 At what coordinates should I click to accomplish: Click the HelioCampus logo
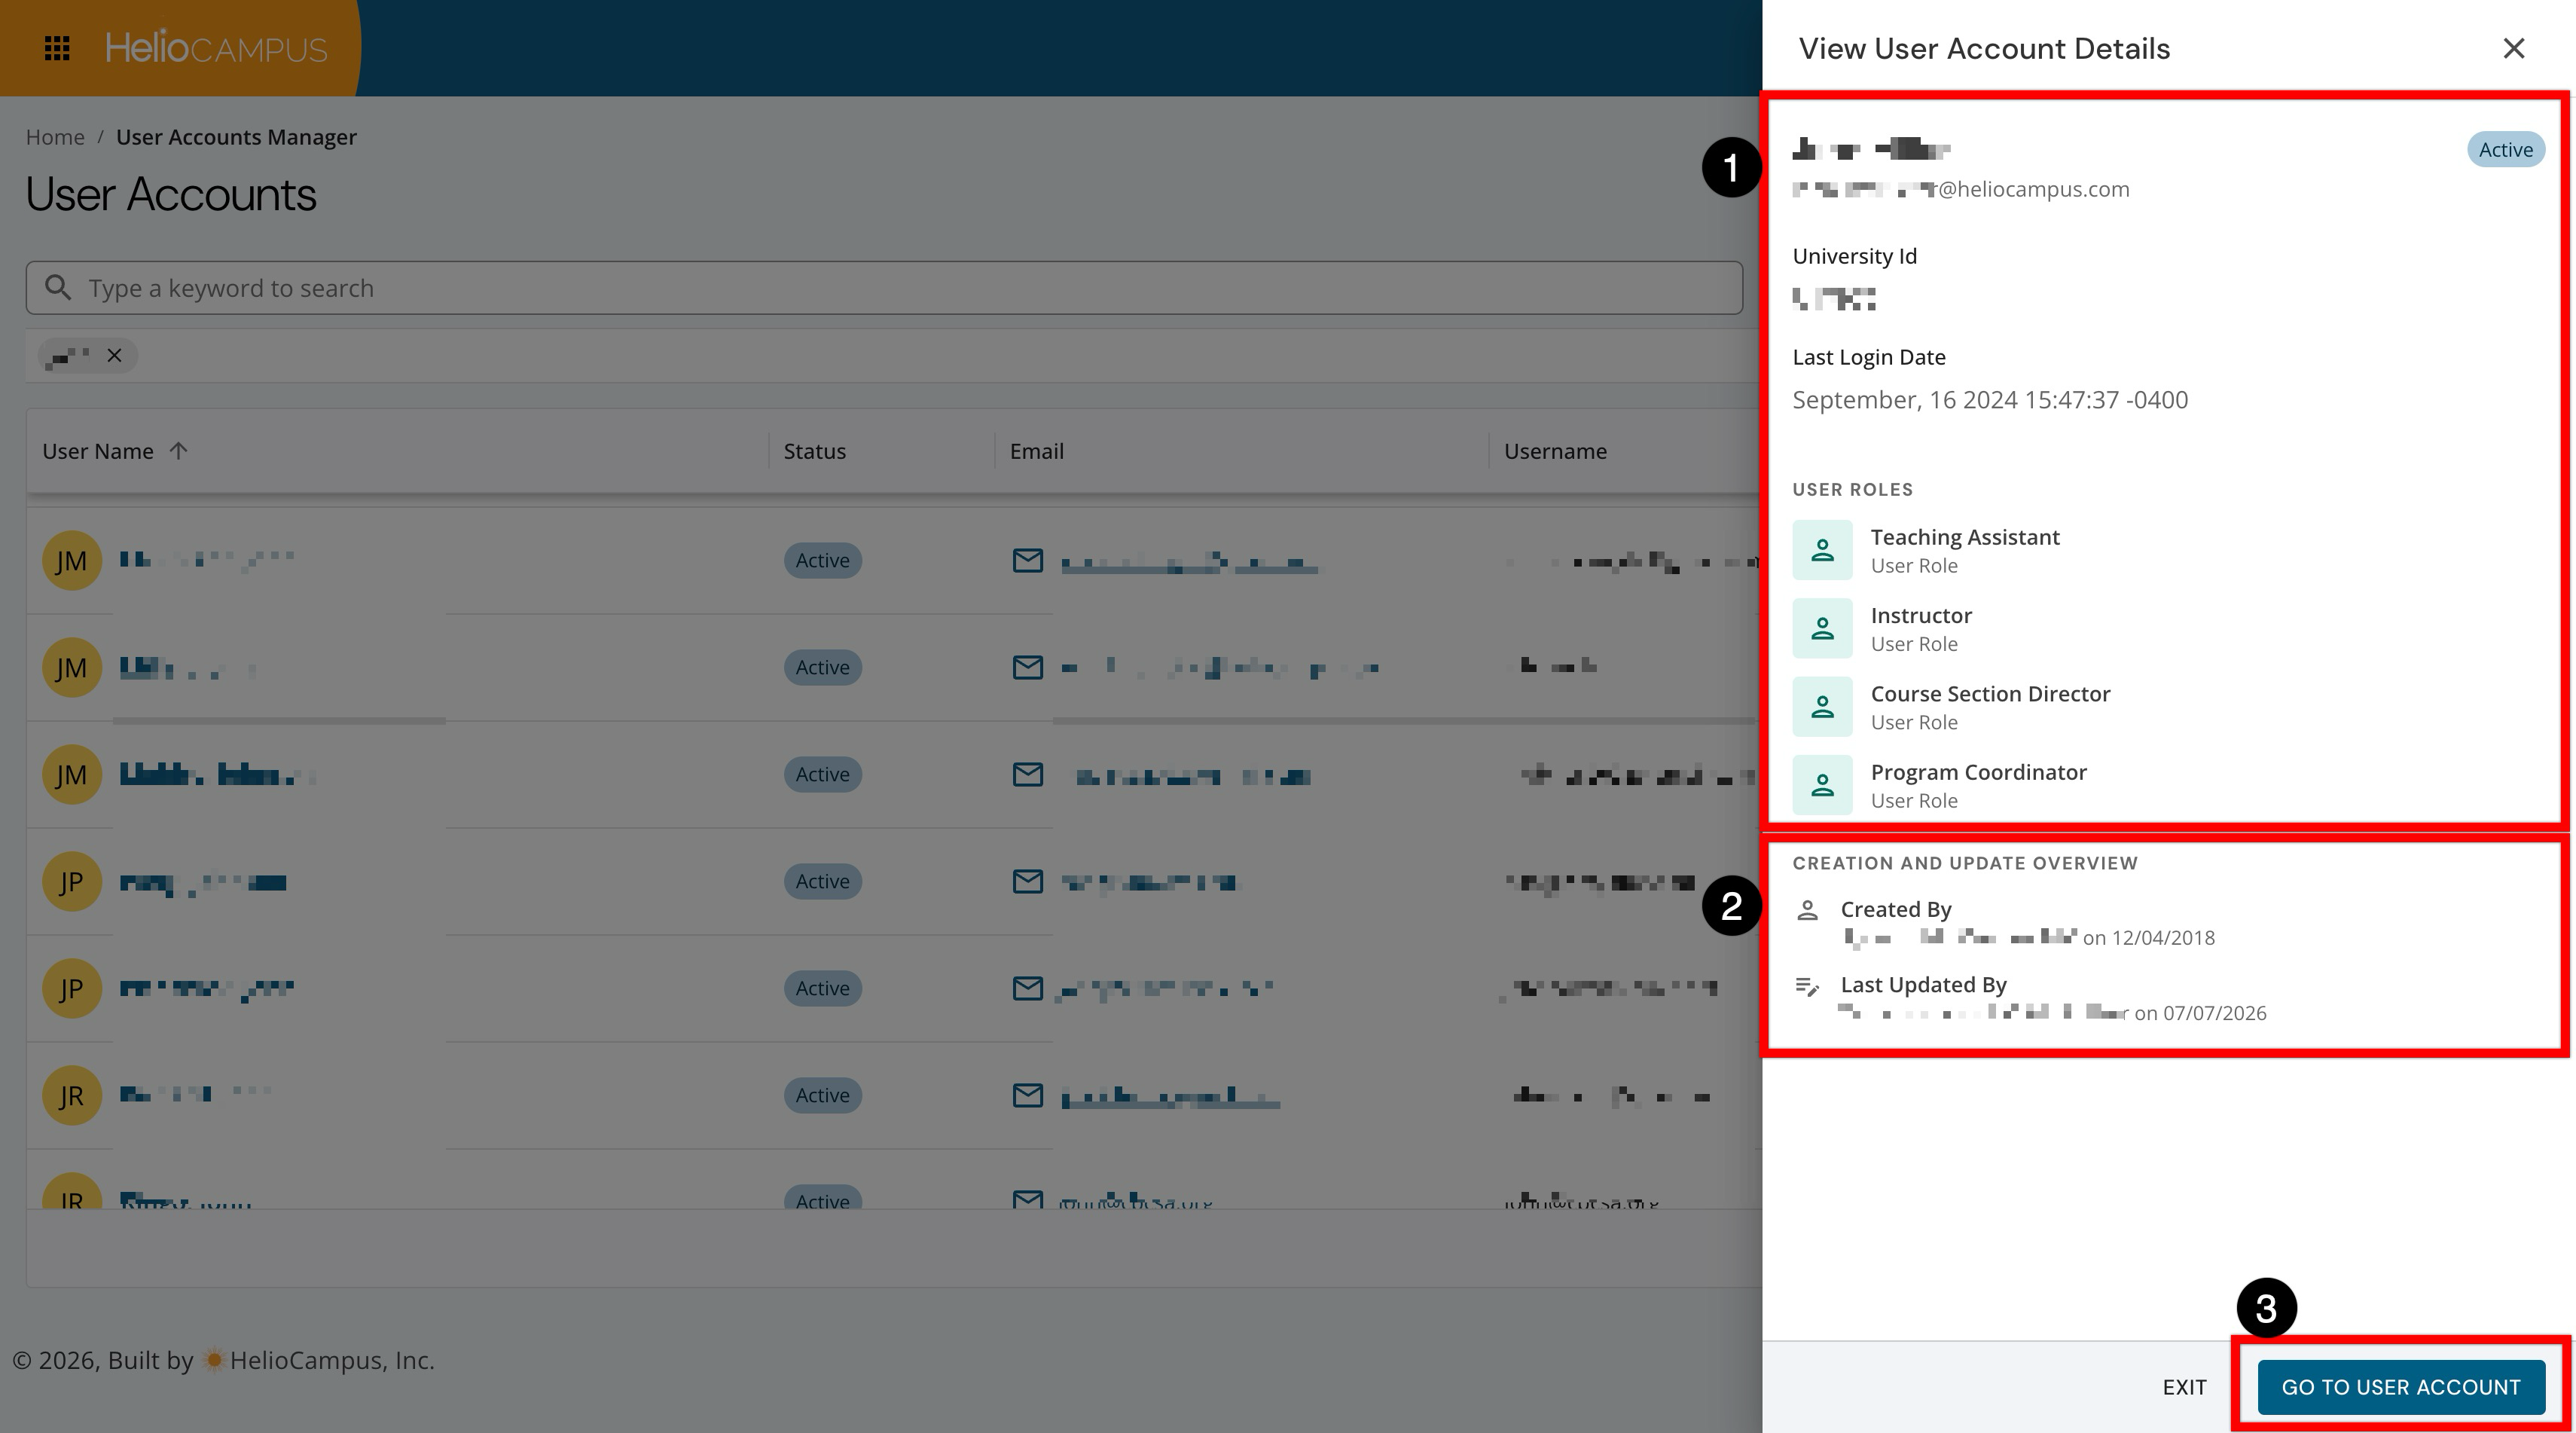pyautogui.click(x=216, y=47)
